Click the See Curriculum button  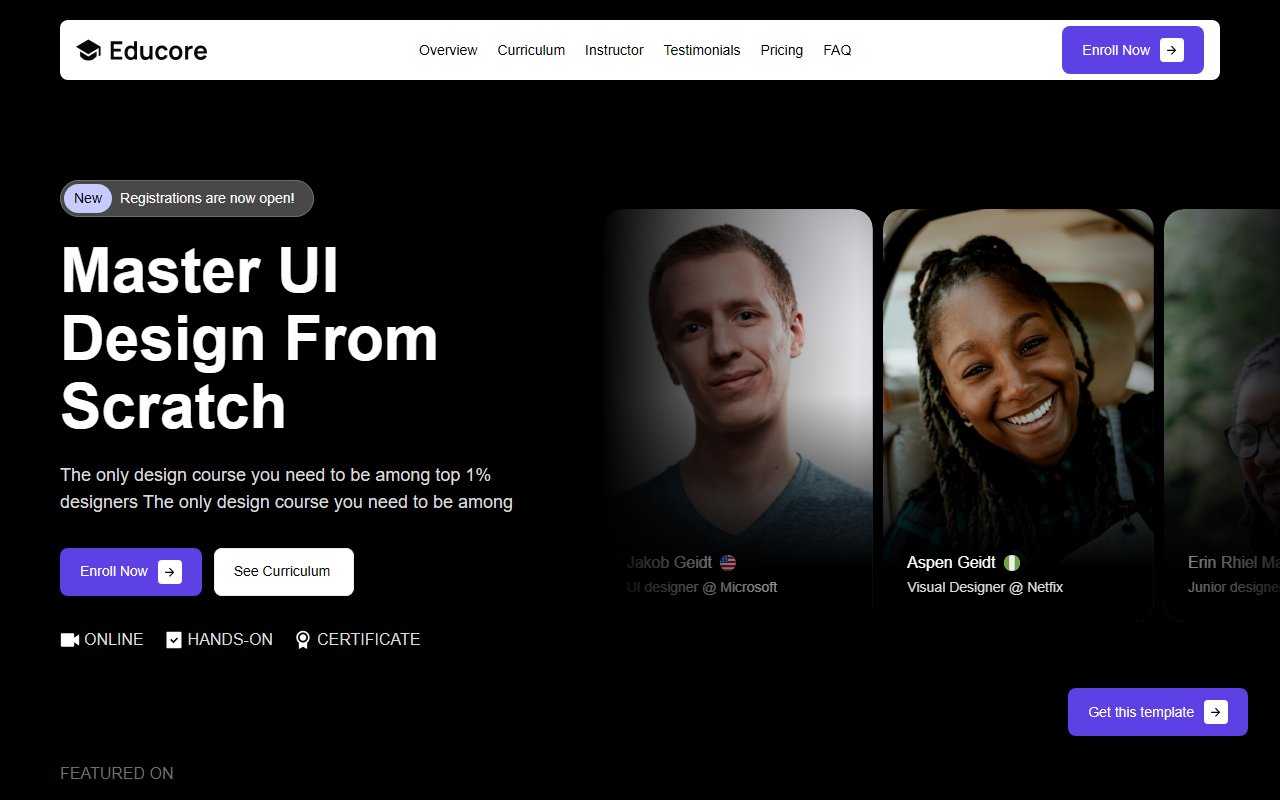[283, 571]
